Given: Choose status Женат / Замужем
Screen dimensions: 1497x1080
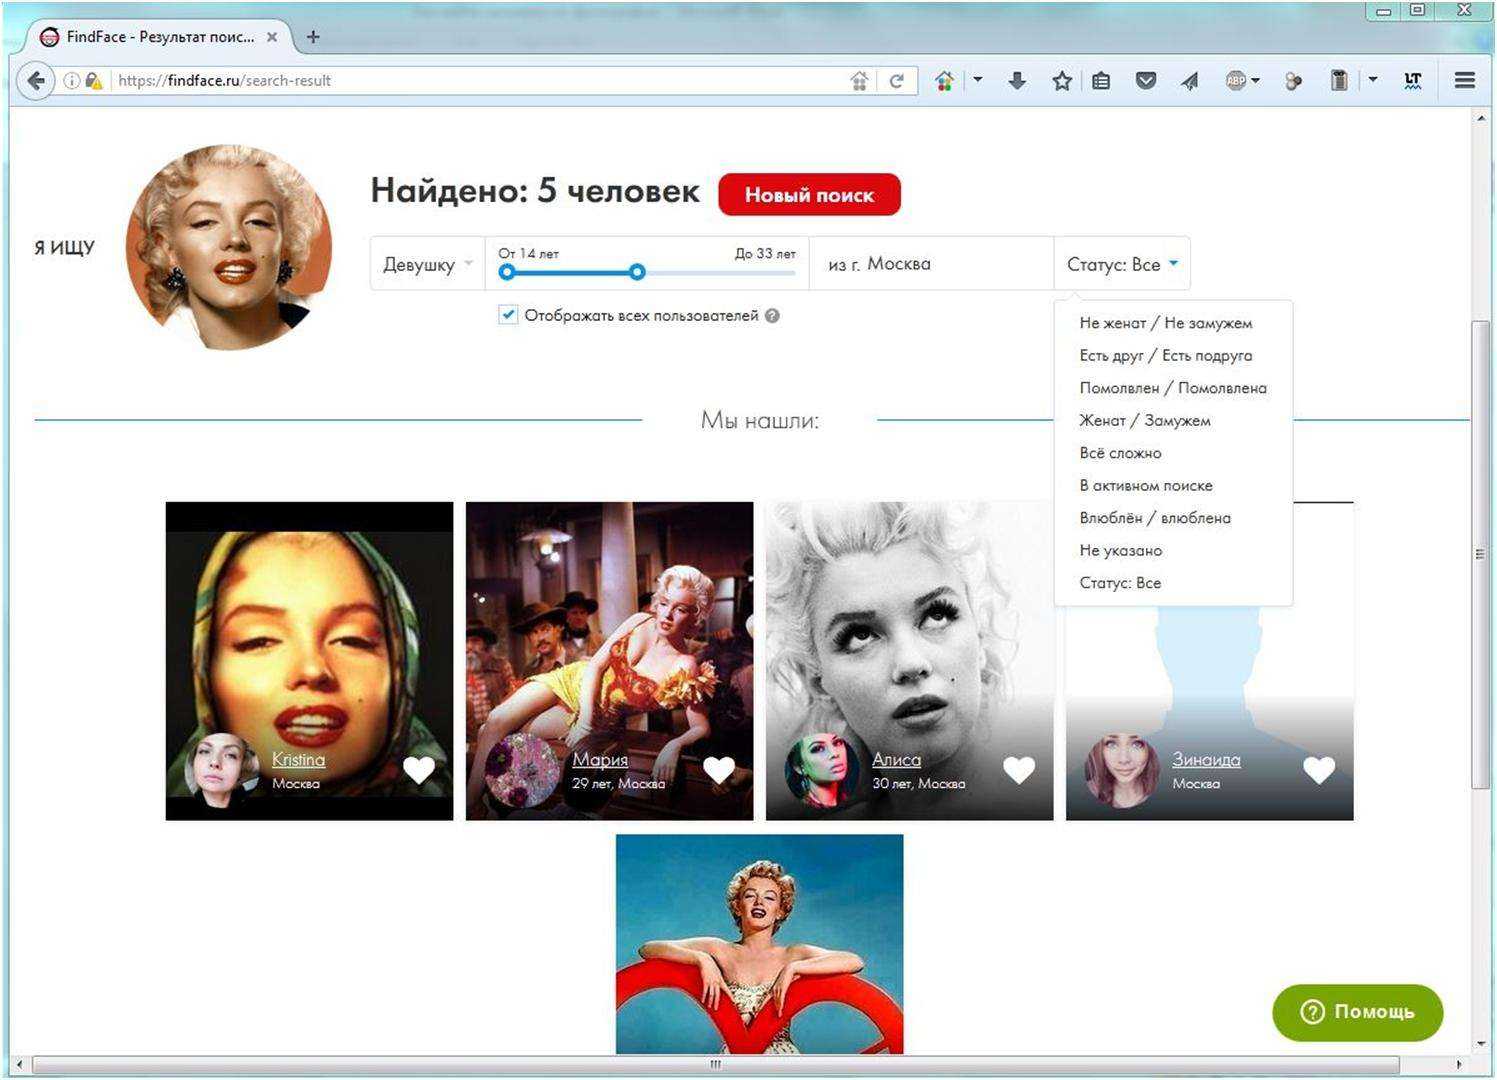Looking at the screenshot, I should point(1145,420).
